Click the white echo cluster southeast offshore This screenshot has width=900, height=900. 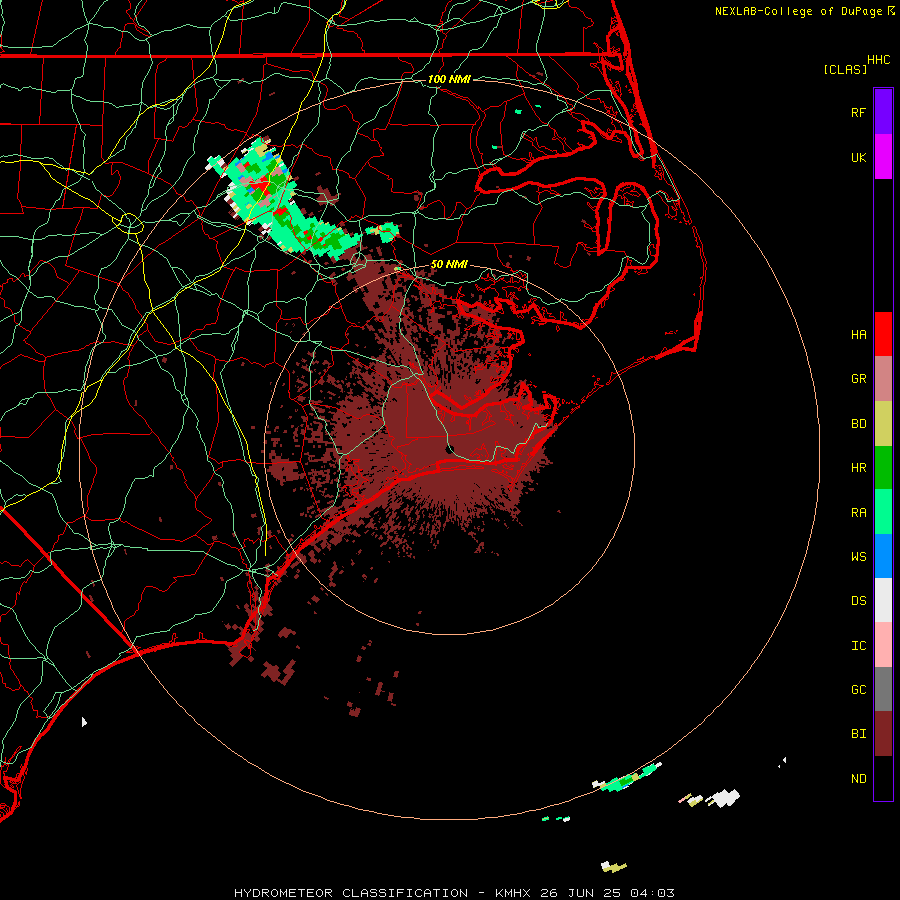coord(724,797)
